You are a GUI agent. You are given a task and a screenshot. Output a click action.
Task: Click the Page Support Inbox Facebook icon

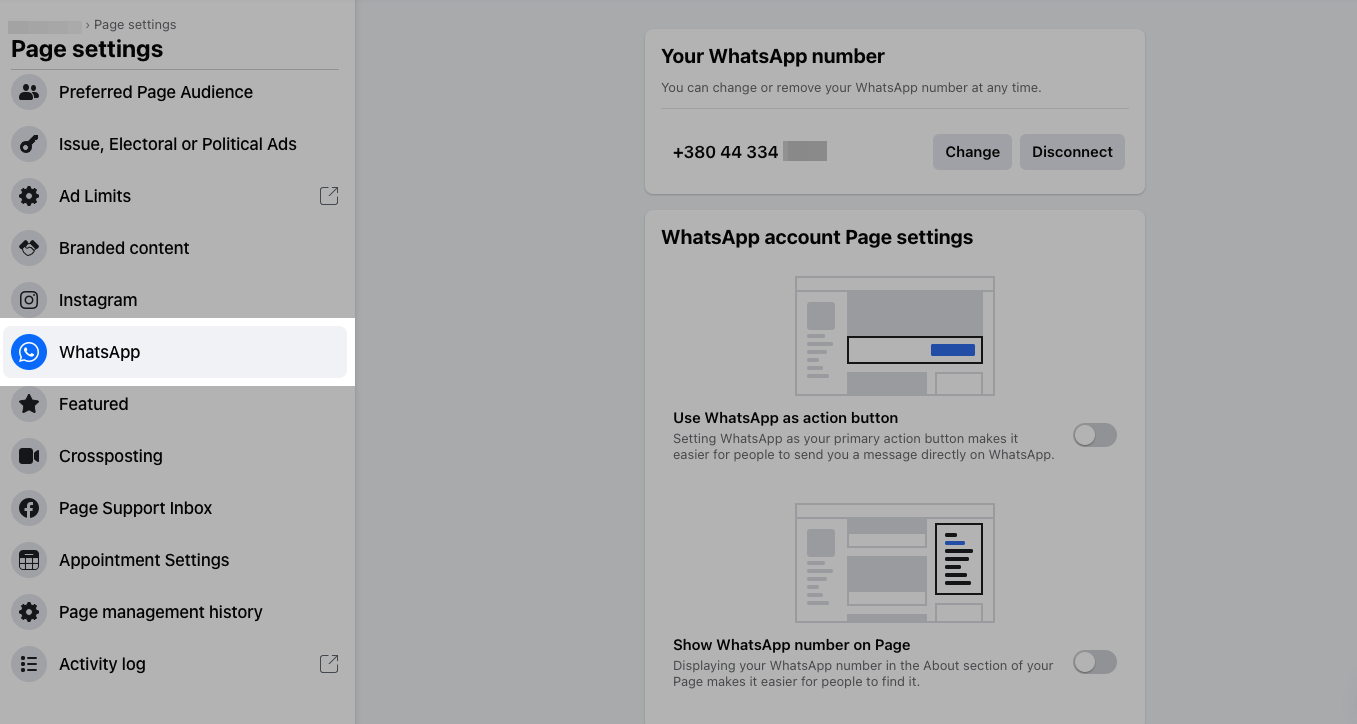point(29,508)
